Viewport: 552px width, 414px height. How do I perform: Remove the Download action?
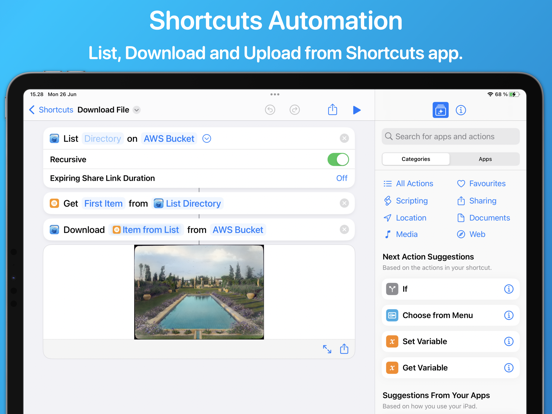tap(344, 230)
